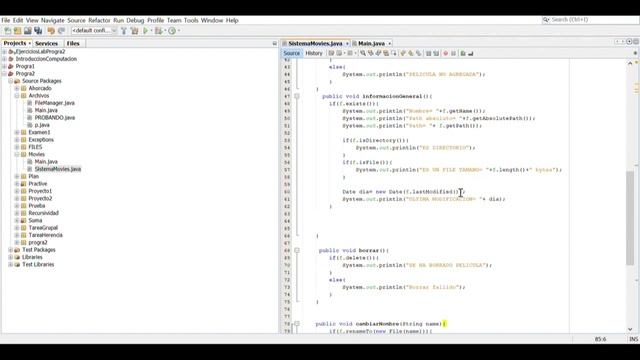The width and height of the screenshot is (640, 360).
Task: Run the project with the green play icon
Action: click(145, 31)
